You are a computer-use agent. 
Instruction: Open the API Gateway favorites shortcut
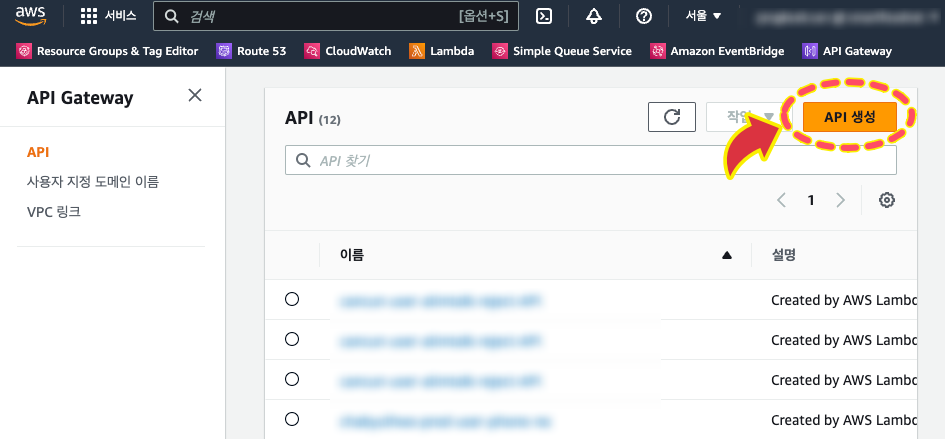pyautogui.click(x=847, y=51)
